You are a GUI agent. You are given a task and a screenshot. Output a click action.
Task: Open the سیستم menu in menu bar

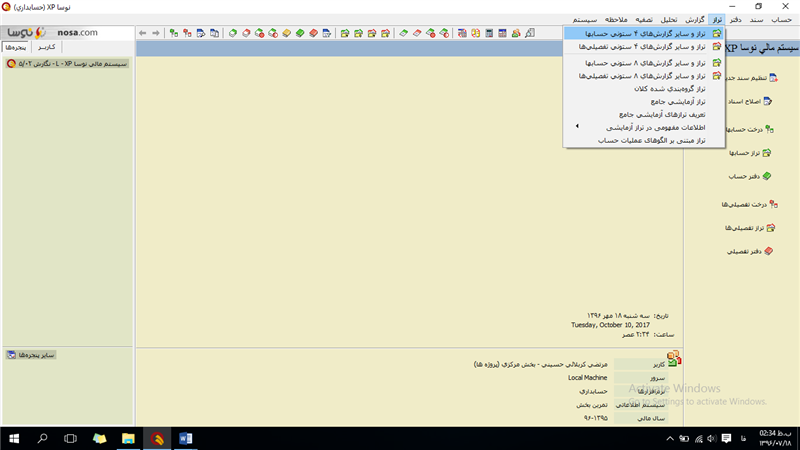point(585,19)
